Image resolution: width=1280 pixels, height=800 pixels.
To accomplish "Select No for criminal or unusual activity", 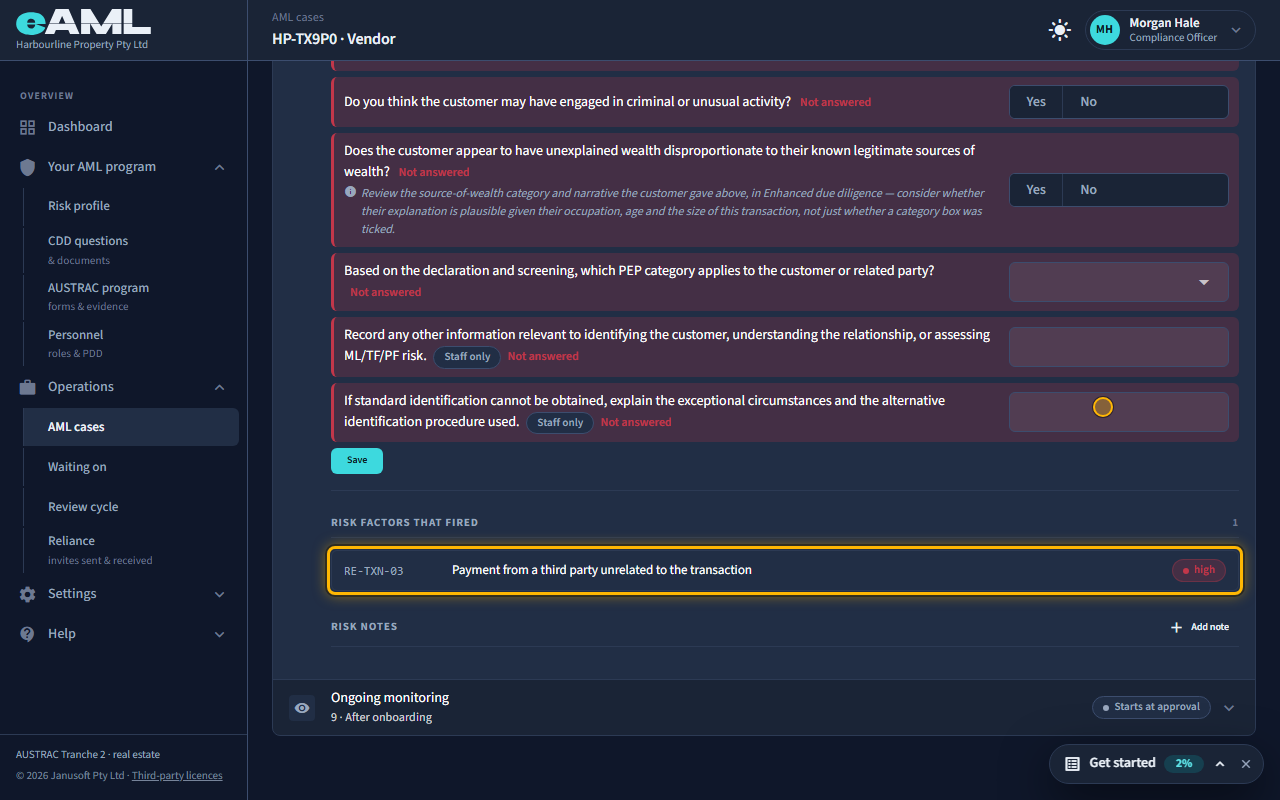I will (x=1088, y=102).
